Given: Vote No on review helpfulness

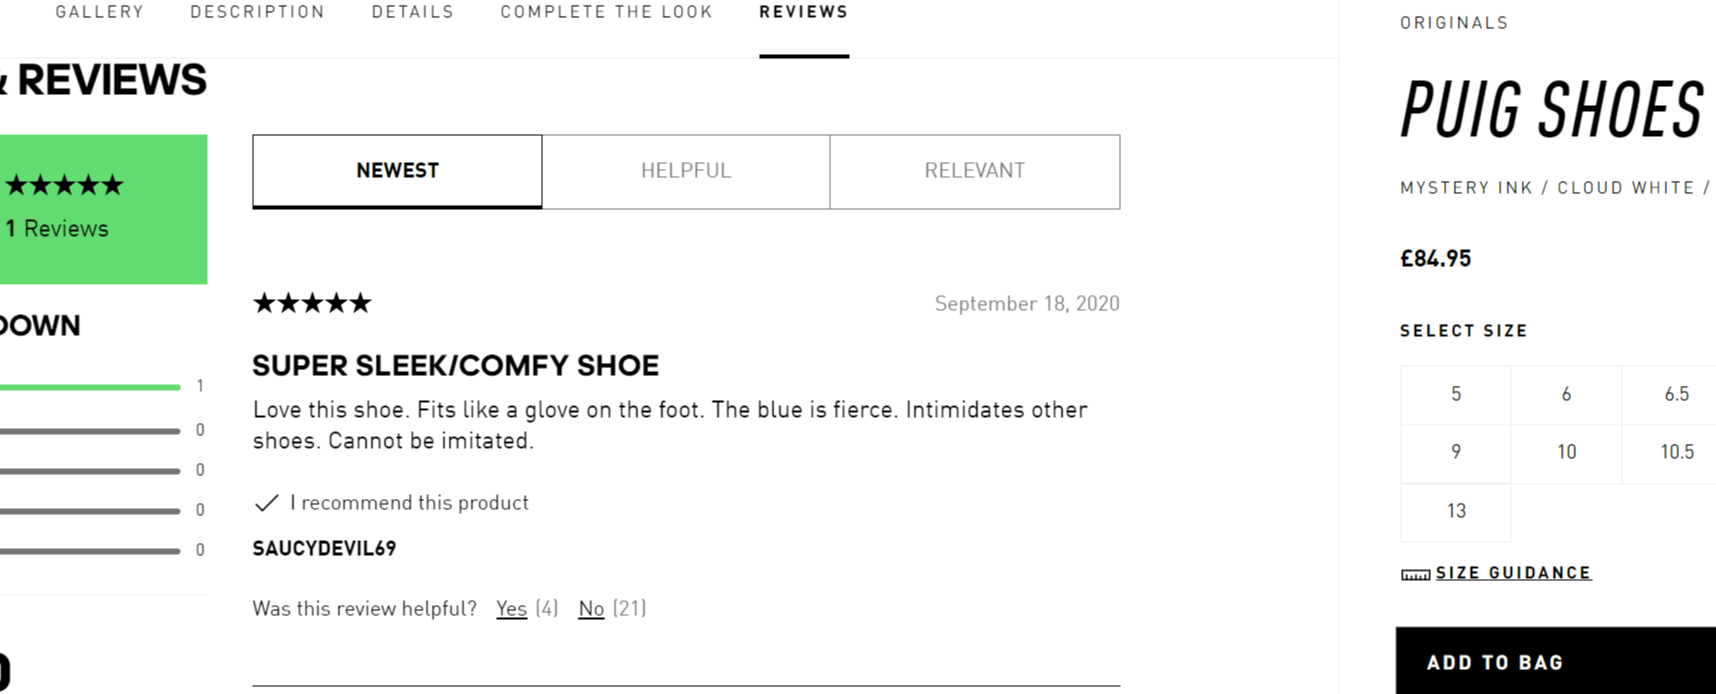Looking at the screenshot, I should coord(591,608).
